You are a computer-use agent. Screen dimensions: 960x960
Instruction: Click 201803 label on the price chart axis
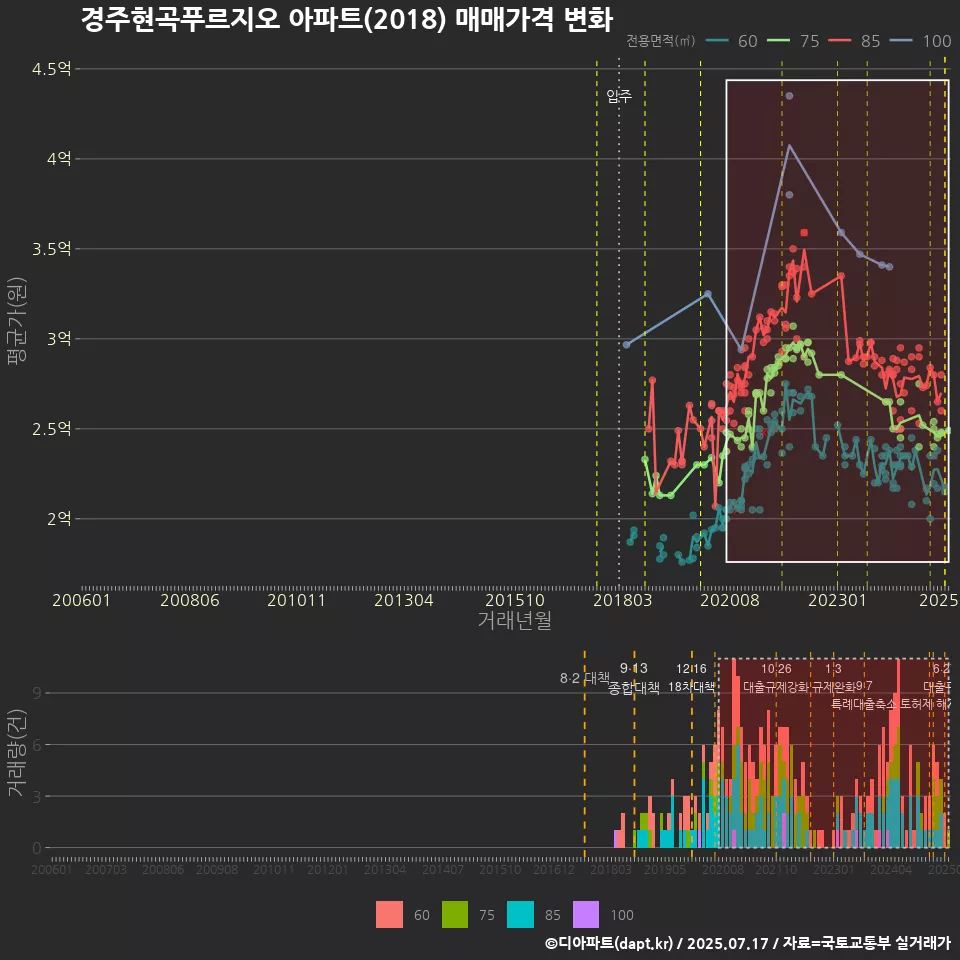tap(623, 600)
